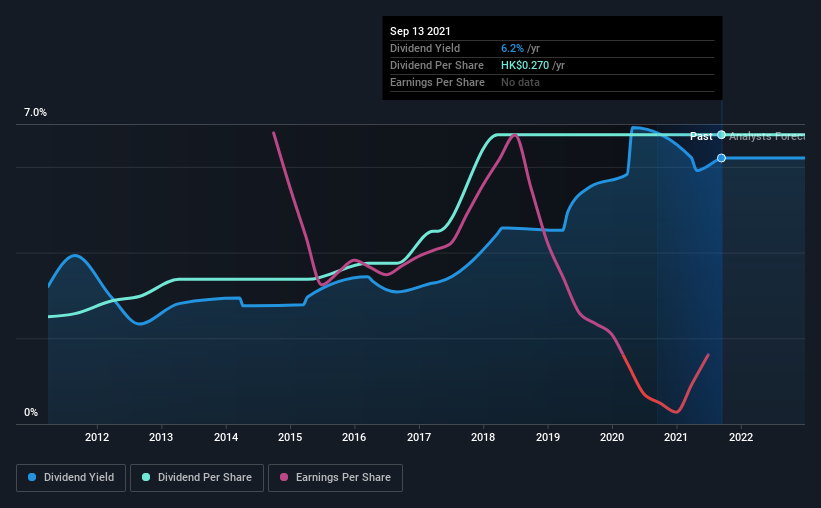
Task: Click the 6.2% dividend yield value in tooltip
Action: coord(512,48)
